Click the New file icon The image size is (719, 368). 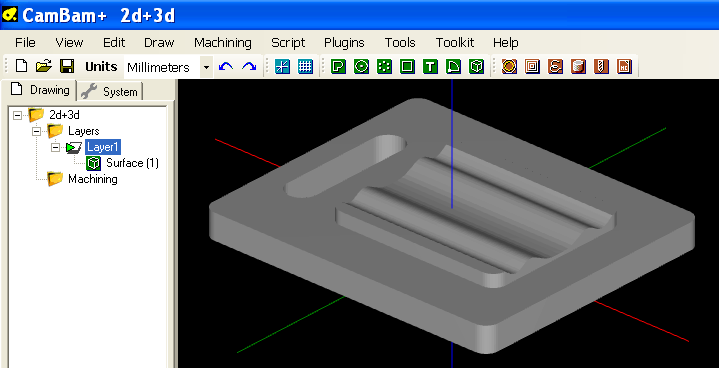21,66
